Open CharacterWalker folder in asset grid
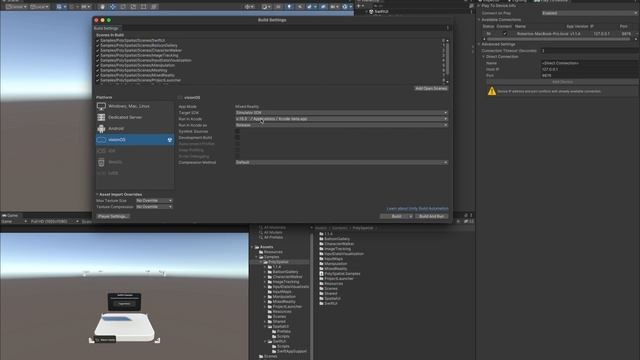The height and width of the screenshot is (360, 640). point(336,244)
